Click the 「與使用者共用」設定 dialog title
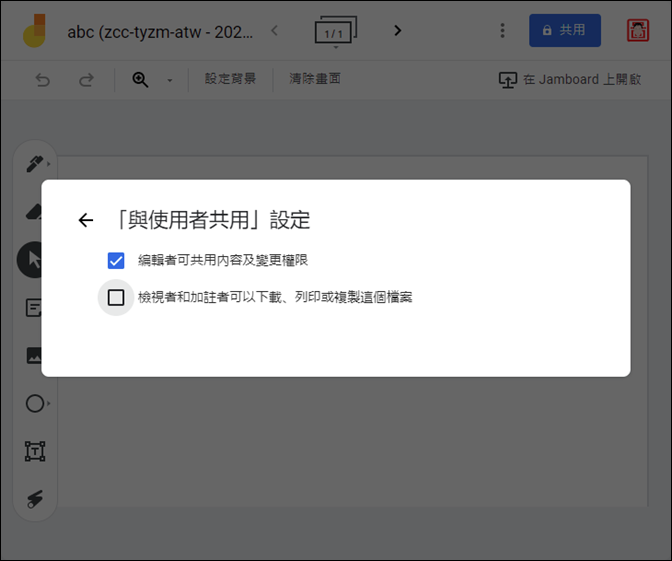 click(212, 220)
